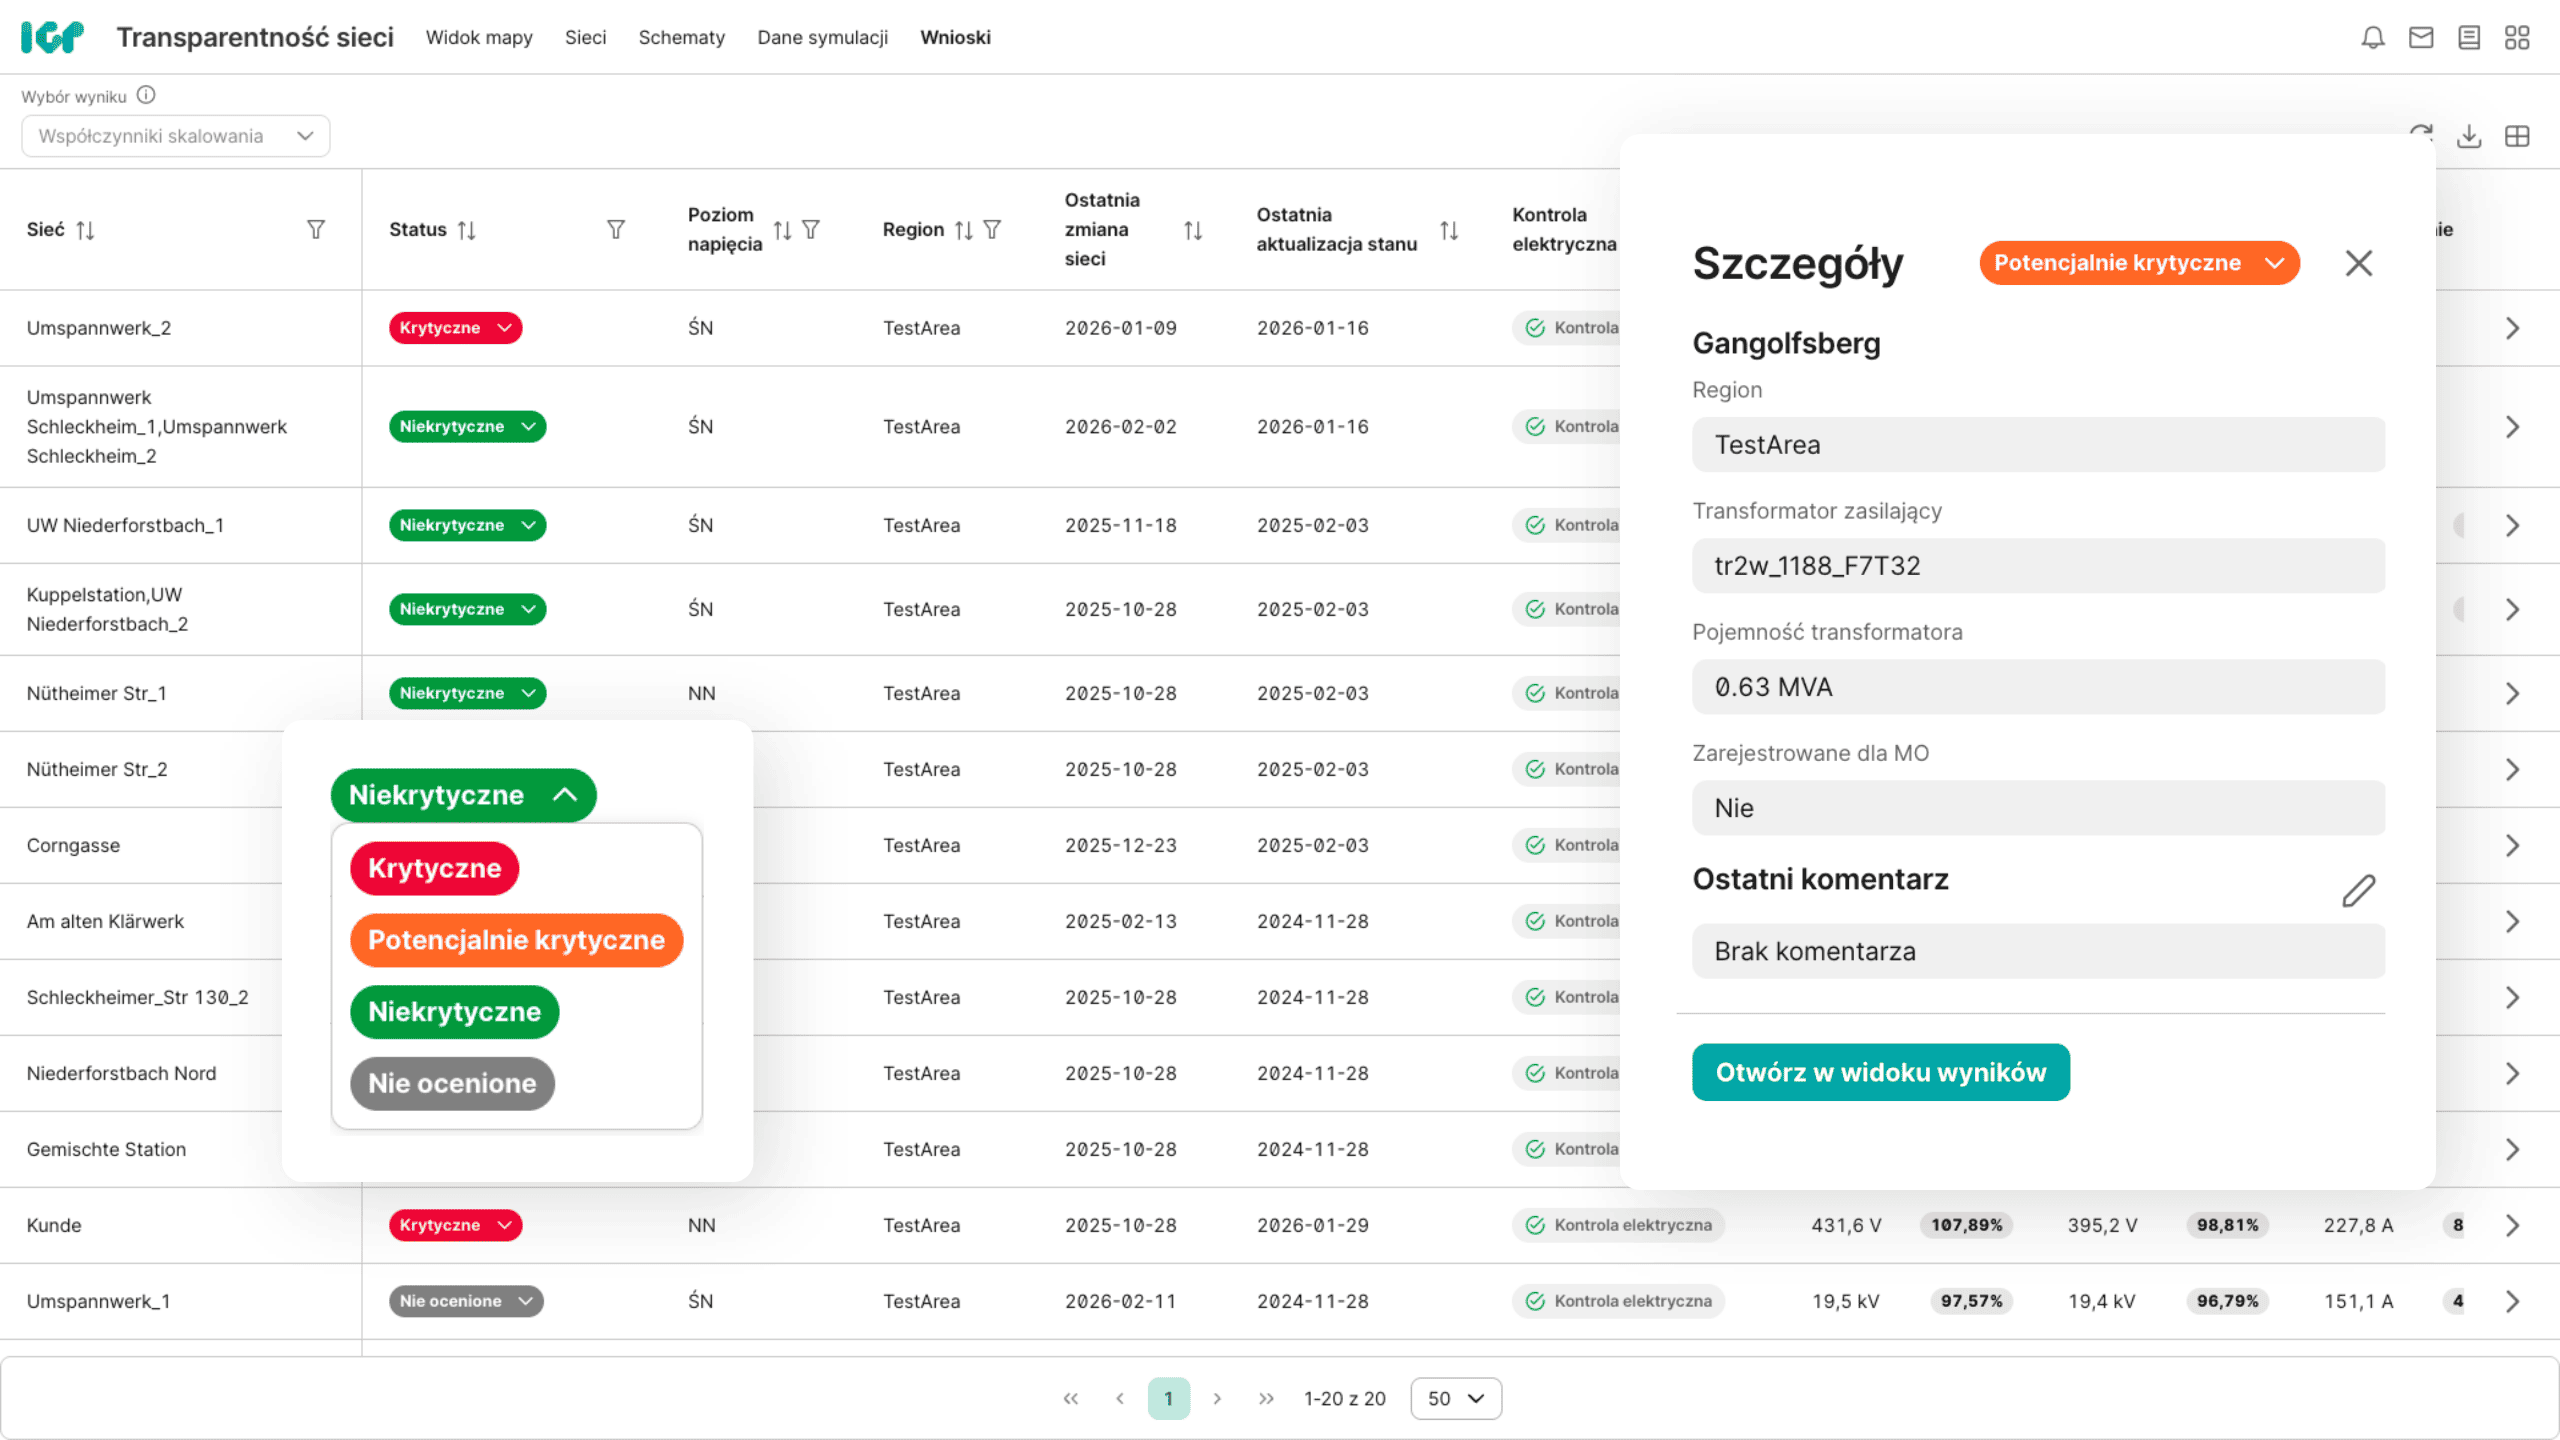Open Krytyczne status dropdown for Umspannwerk_2
Viewport: 2560px width, 1440px height.
pos(455,328)
